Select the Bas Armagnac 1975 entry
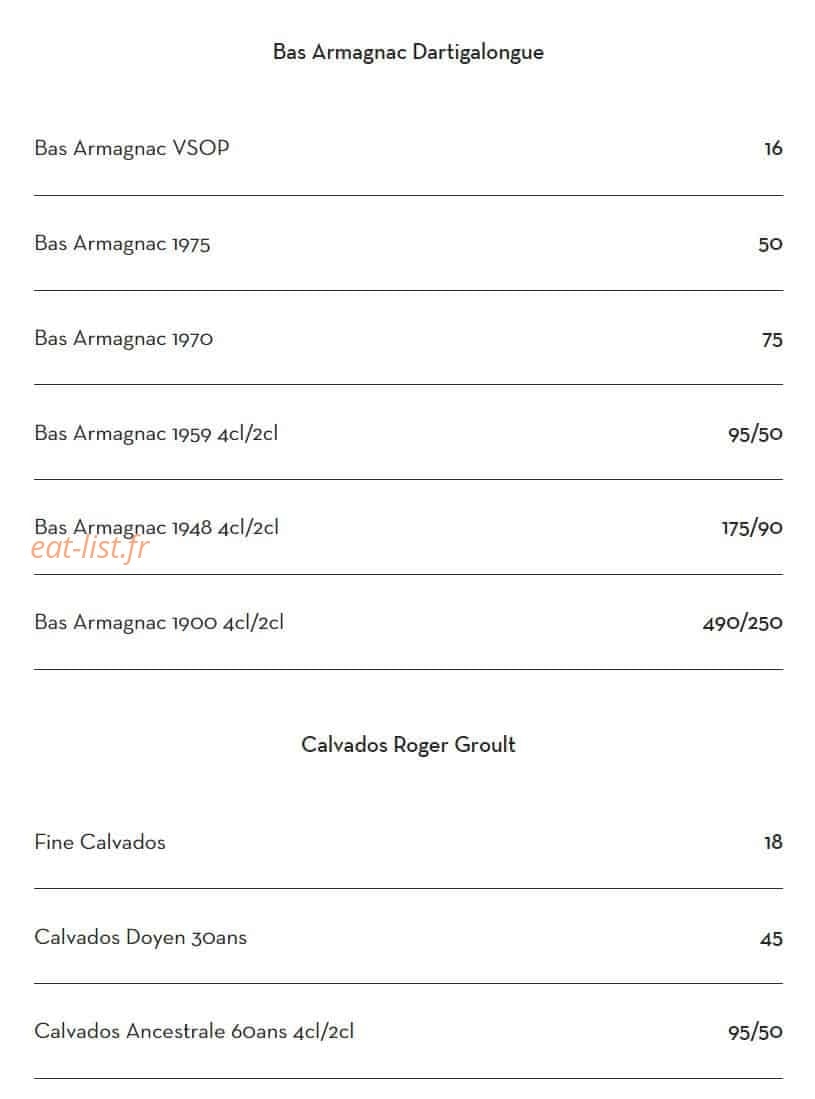This screenshot has height=1099, width=815. (x=122, y=244)
